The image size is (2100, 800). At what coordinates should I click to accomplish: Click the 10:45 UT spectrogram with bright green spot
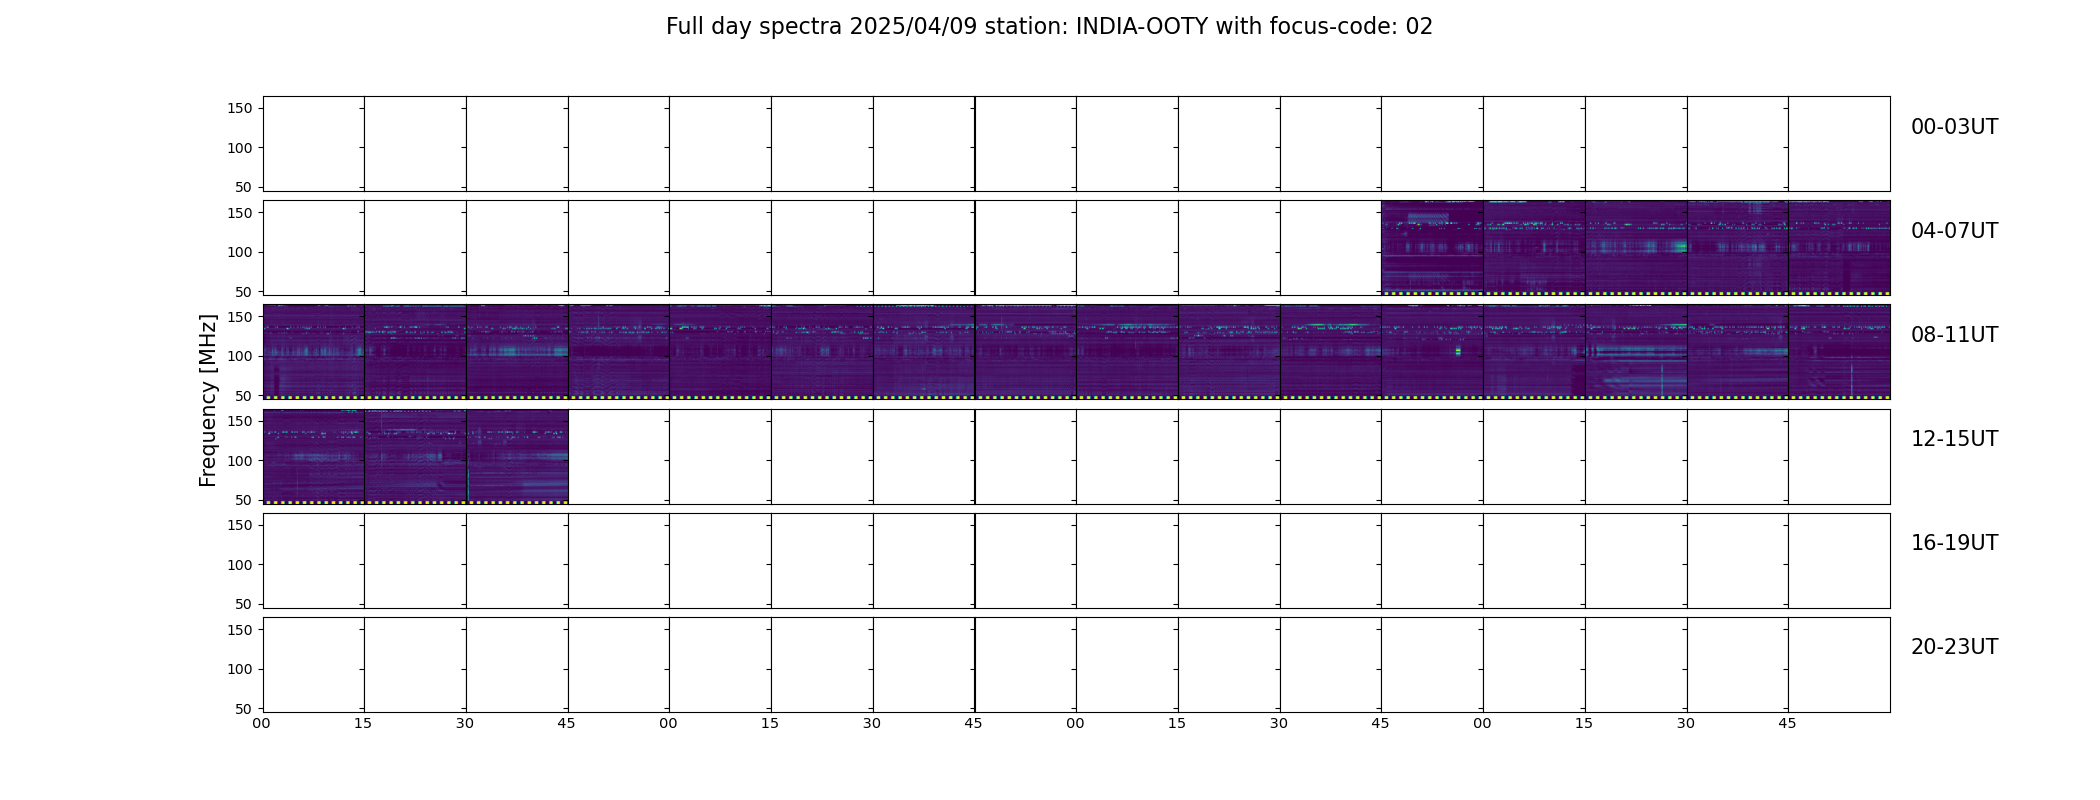coord(1432,352)
